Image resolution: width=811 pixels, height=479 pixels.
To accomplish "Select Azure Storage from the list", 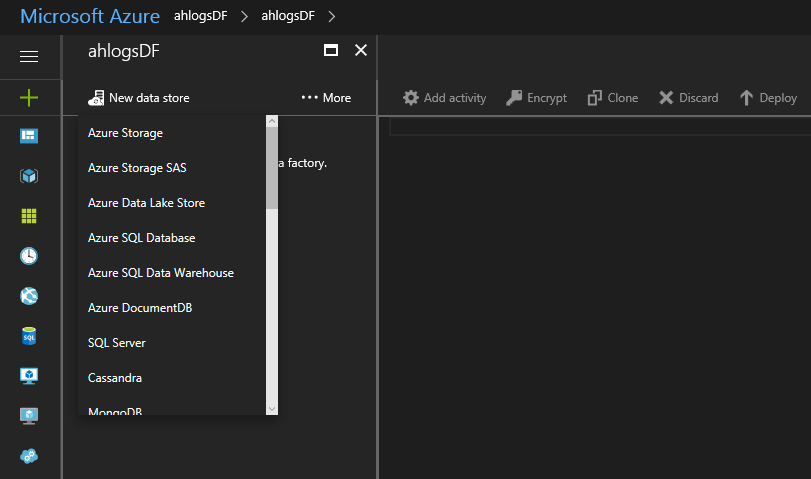I will (172, 133).
